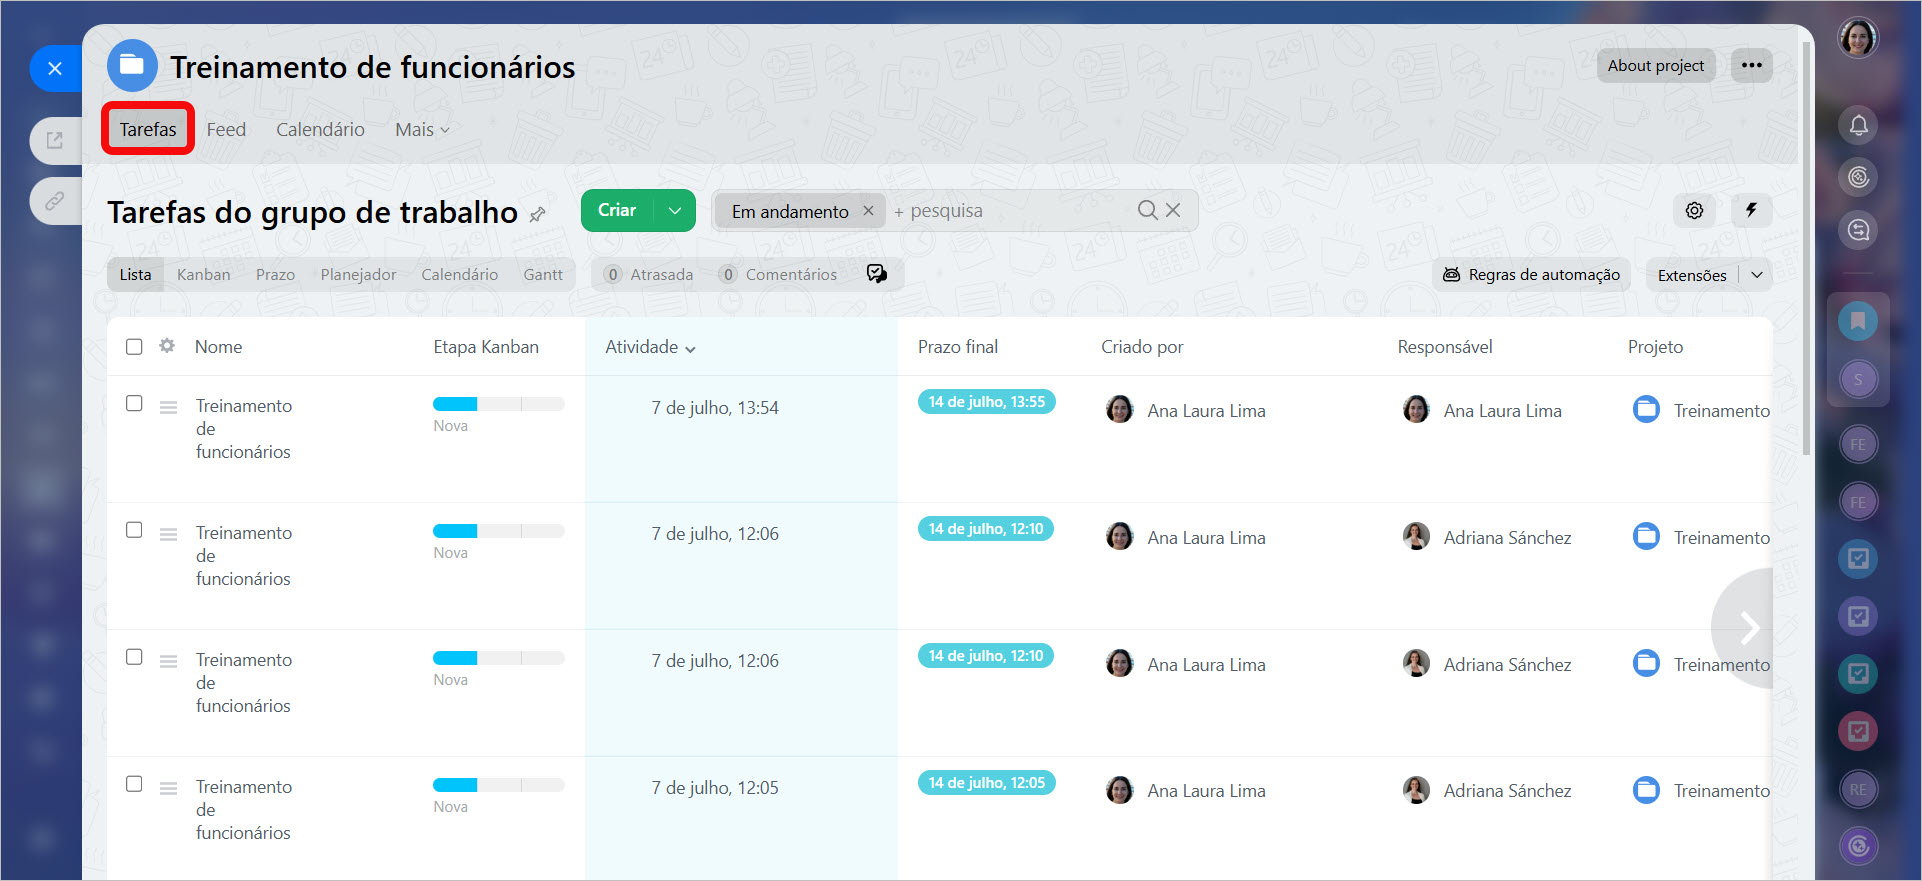Screen dimensions: 1922x881
Task: Switch to Kanban view
Action: click(203, 275)
